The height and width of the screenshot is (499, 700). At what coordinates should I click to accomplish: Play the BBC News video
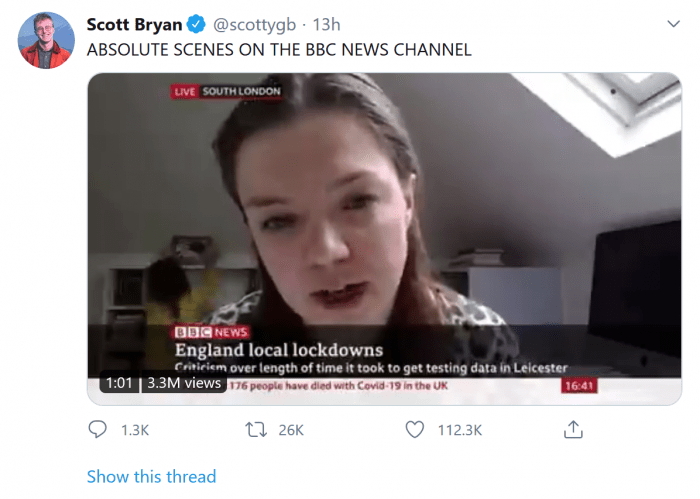(x=384, y=239)
